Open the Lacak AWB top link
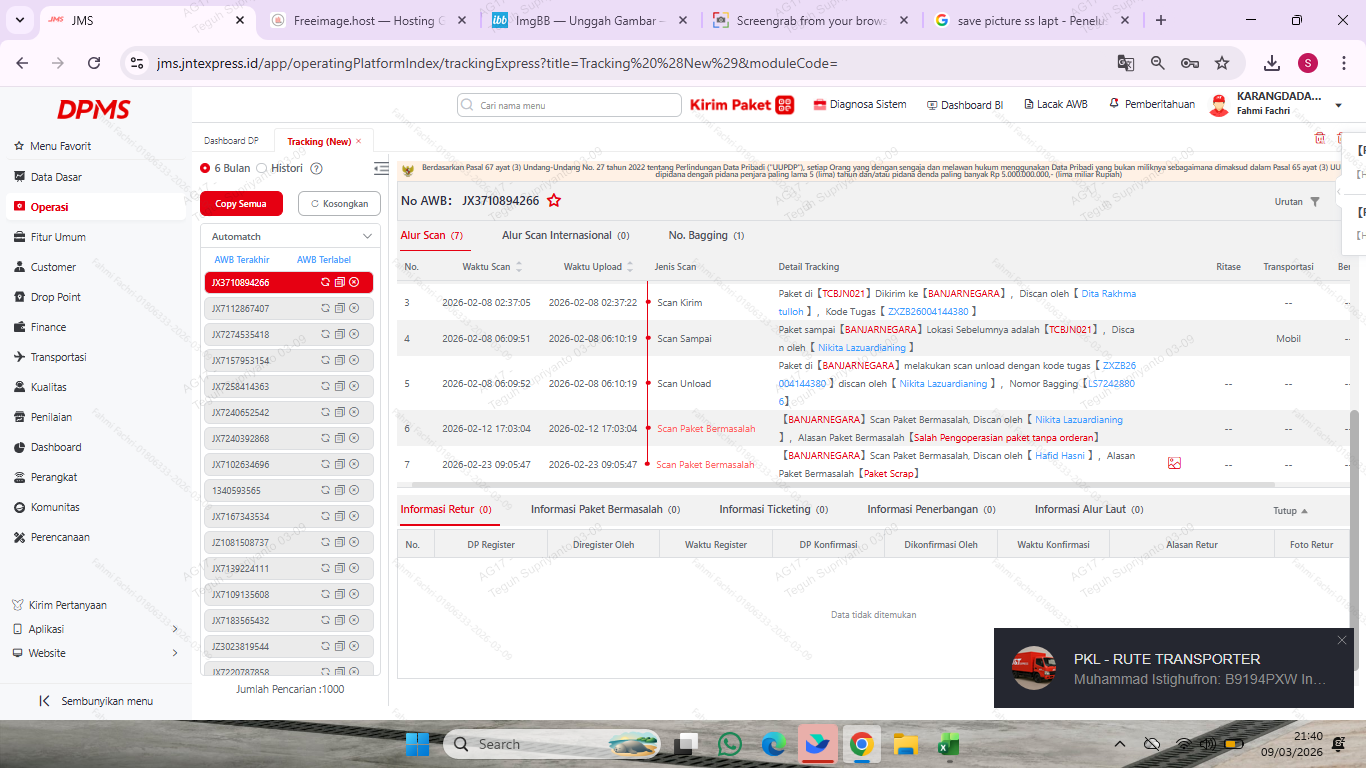The width and height of the screenshot is (1366, 768). pyautogui.click(x=1054, y=104)
